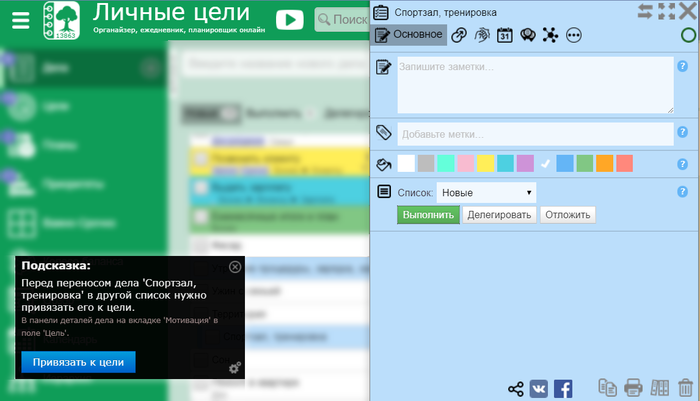700x401 pixels.
Task: Open help for the tags field
Action: point(682,132)
